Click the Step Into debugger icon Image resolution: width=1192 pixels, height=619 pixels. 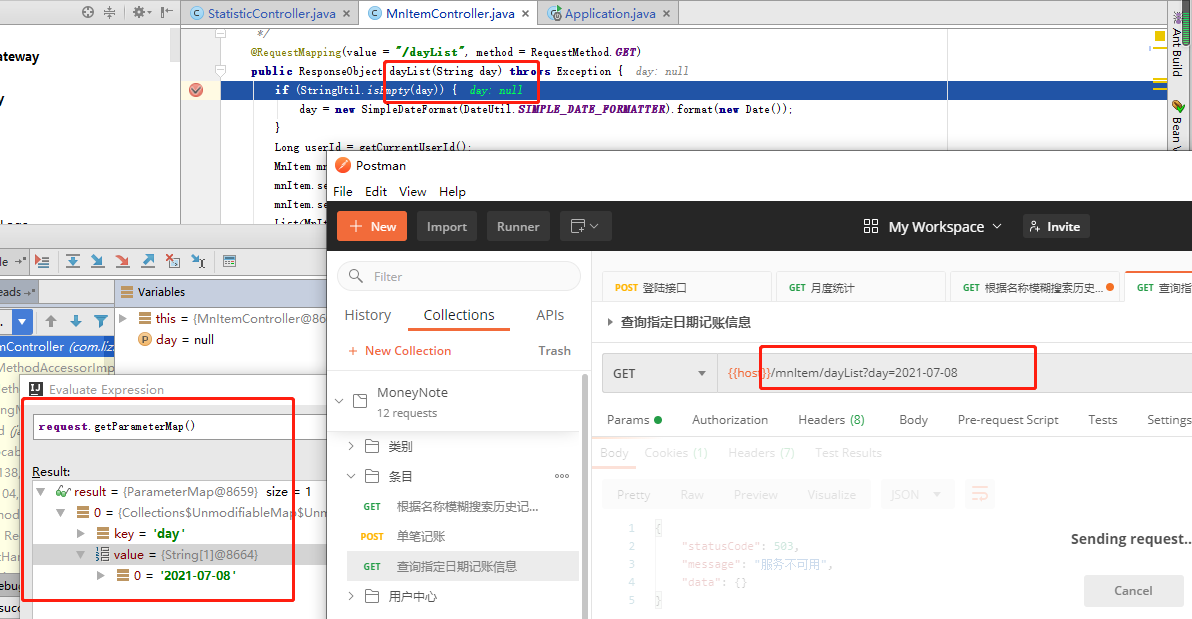pyautogui.click(x=97, y=260)
